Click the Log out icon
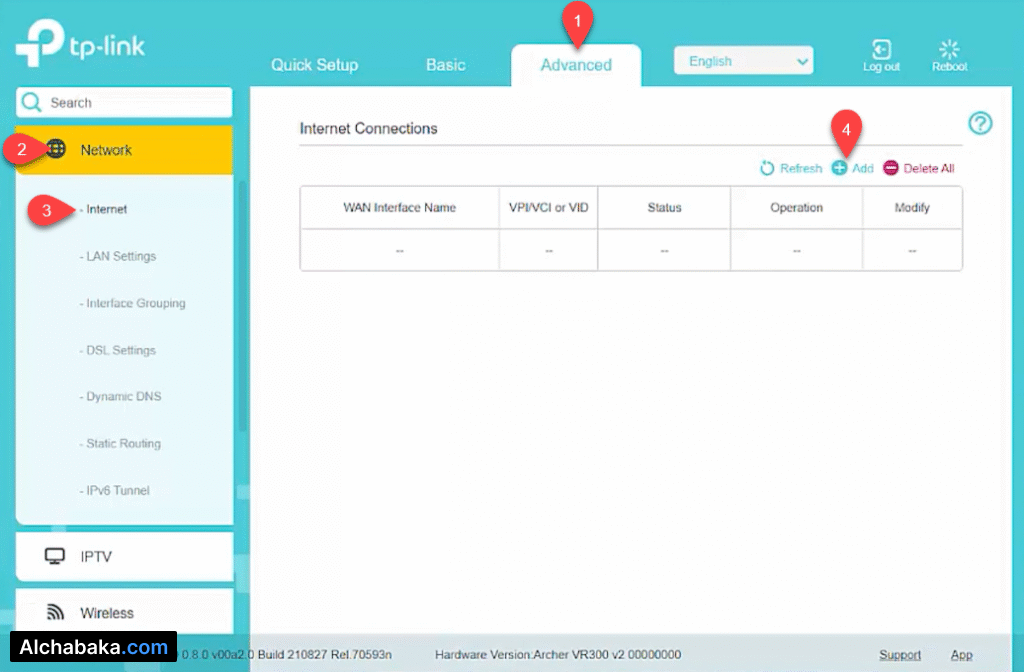The width and height of the screenshot is (1024, 672). pos(881,50)
